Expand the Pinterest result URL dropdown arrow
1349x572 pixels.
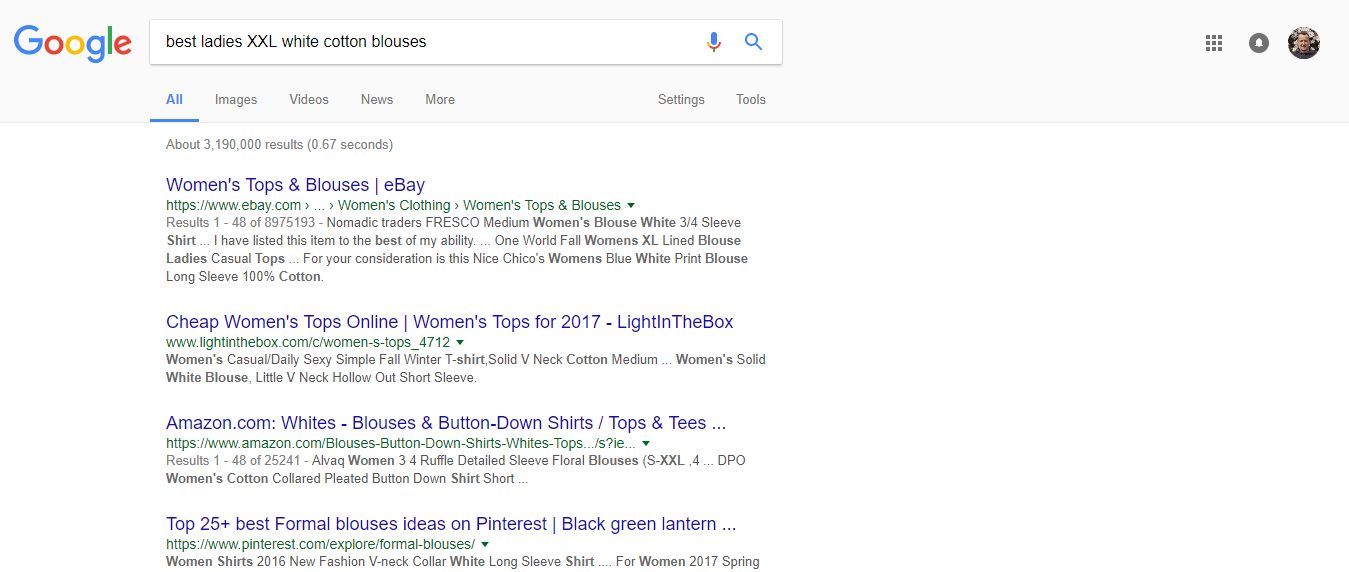point(485,545)
